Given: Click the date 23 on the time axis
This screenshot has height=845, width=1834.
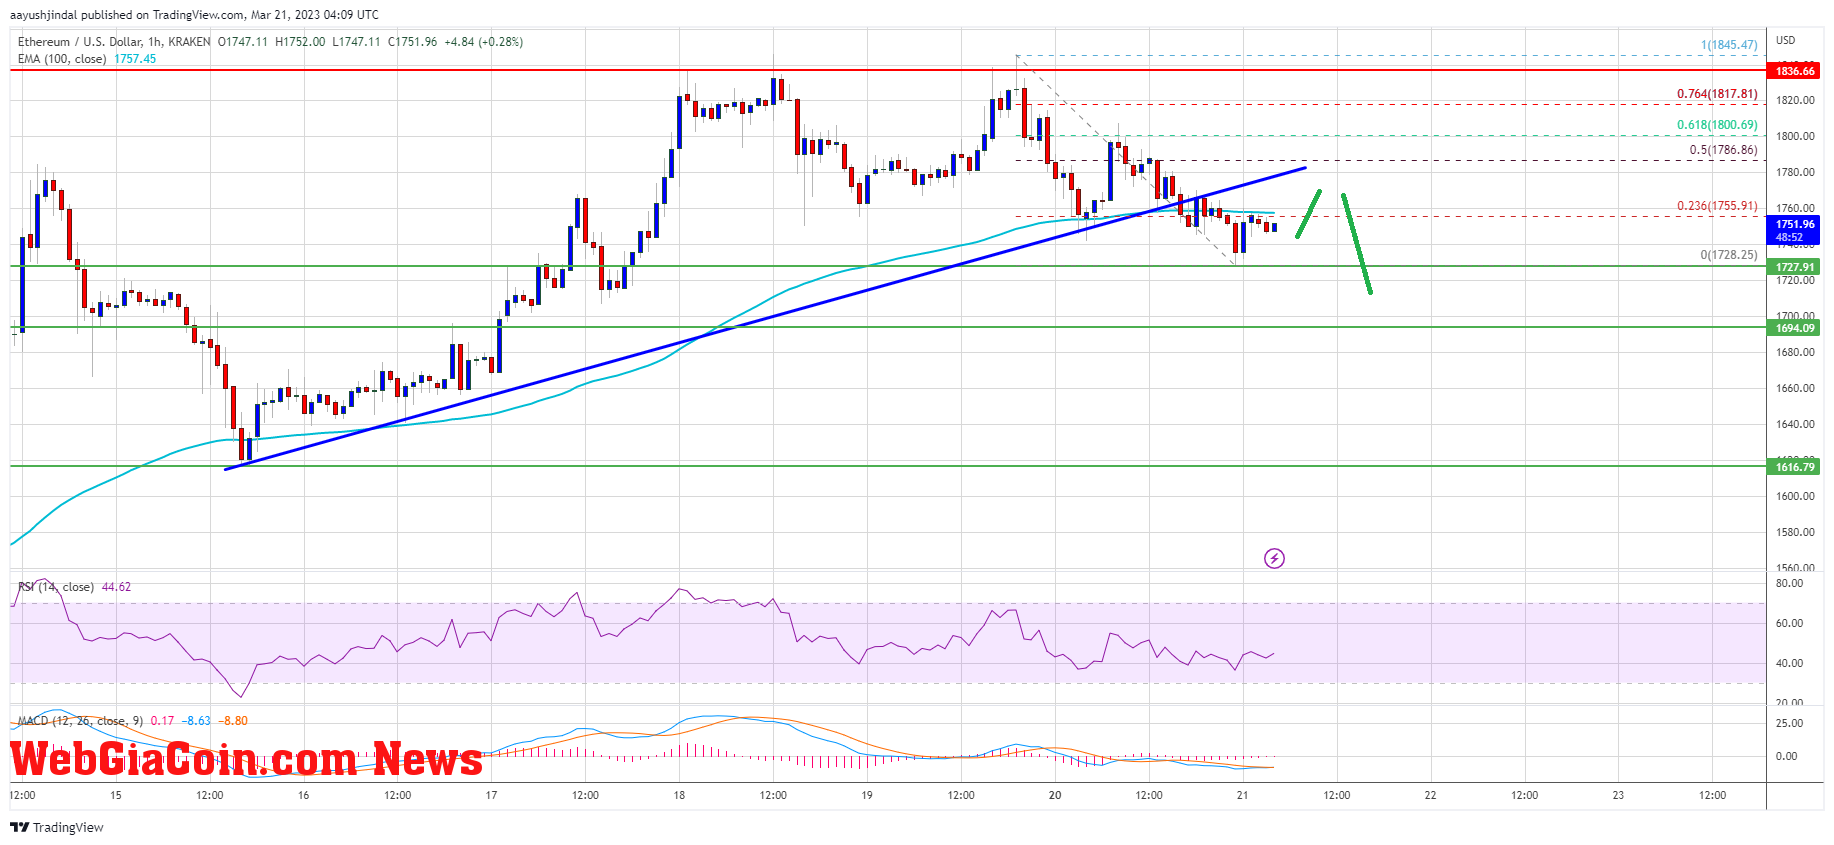Looking at the screenshot, I should [1618, 795].
